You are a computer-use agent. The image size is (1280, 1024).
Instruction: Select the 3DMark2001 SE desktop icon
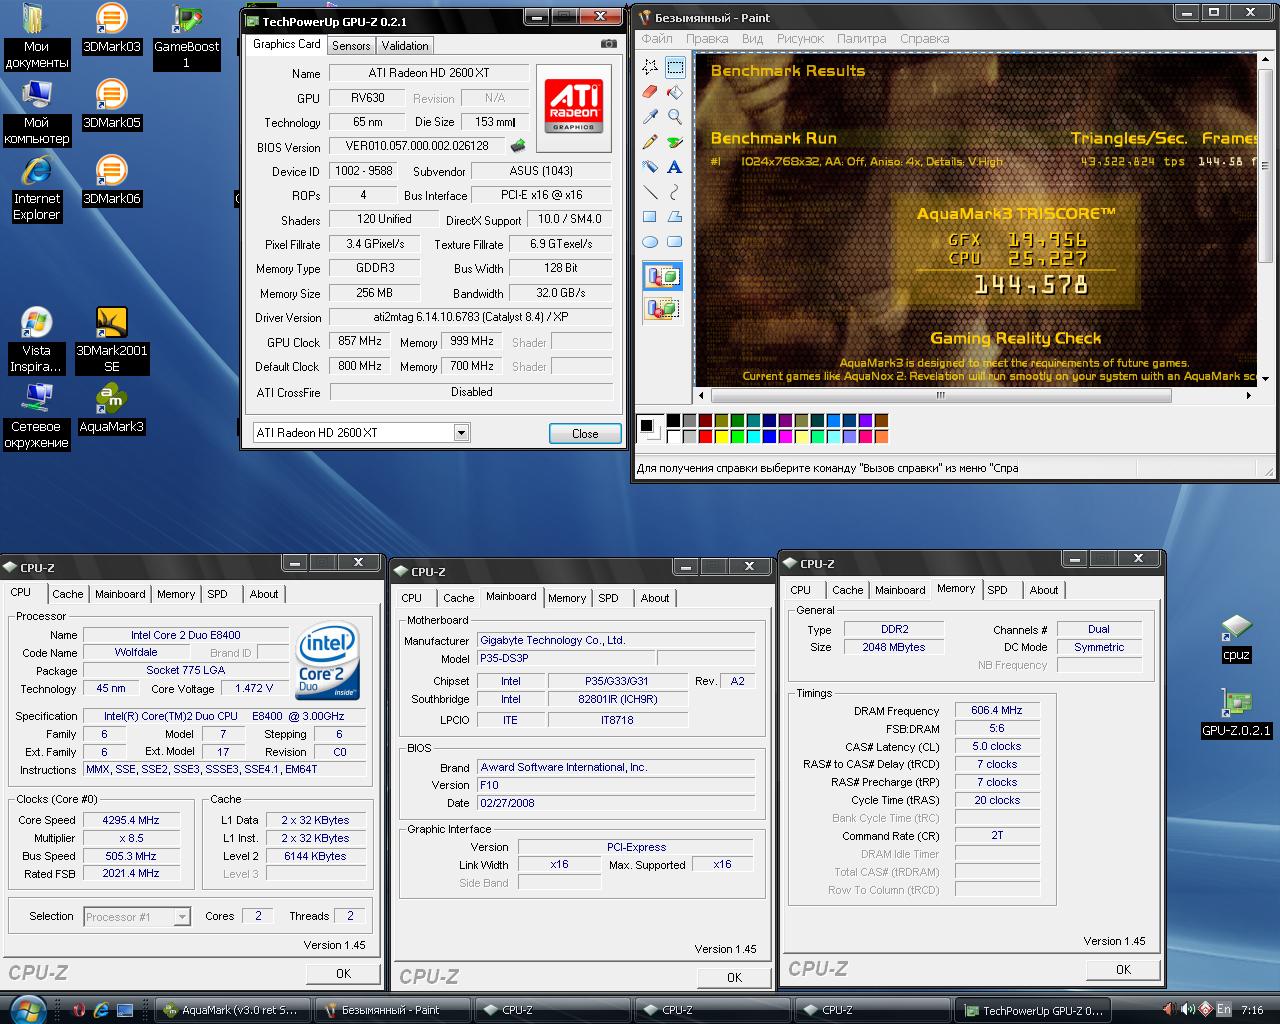pyautogui.click(x=111, y=341)
